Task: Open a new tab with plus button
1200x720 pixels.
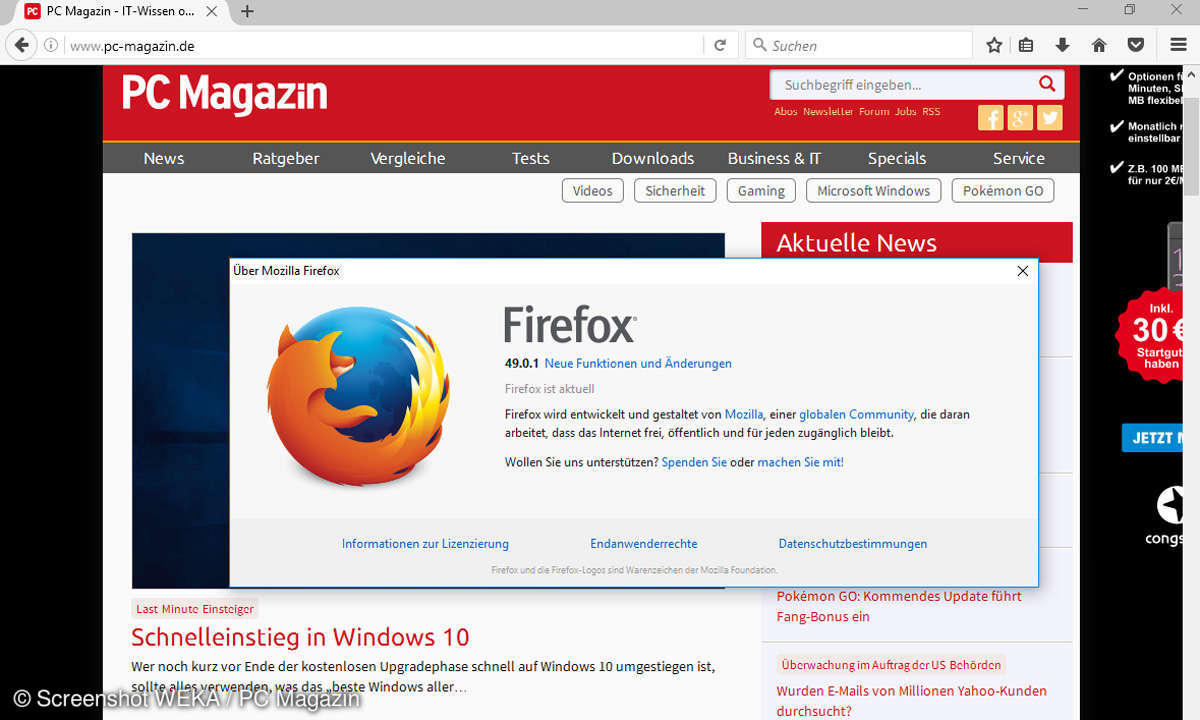Action: pos(247,11)
